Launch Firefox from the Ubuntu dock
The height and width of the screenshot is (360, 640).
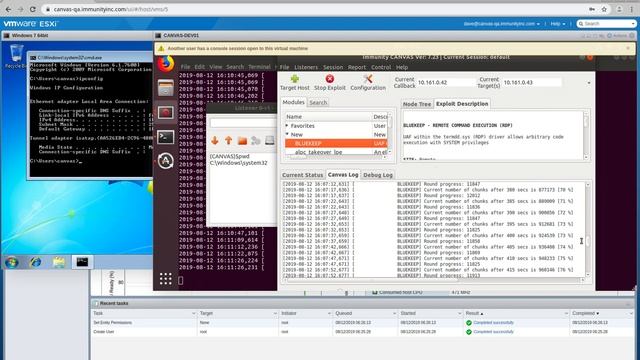[166, 64]
